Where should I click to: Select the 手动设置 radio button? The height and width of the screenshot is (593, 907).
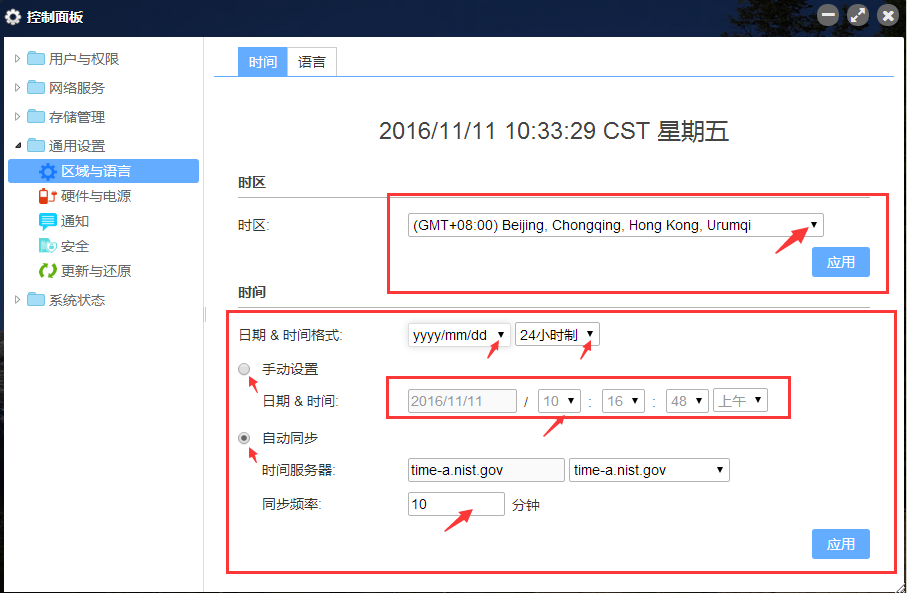tap(244, 369)
